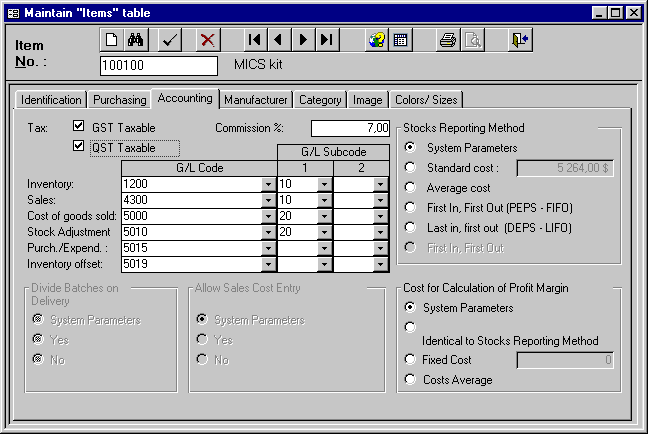Viewport: 648px width, 434px height.
Task: Go to the first record
Action: (256, 40)
